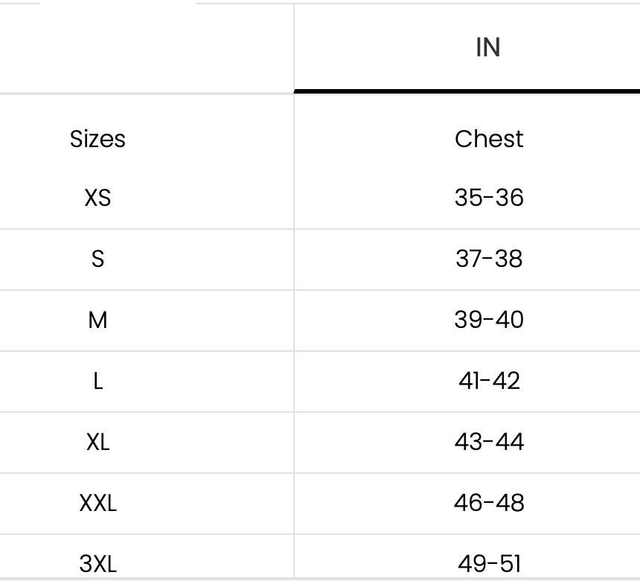Viewport: 640px width, 583px height.
Task: Pick the 43-44 chest measurement cell
Action: tap(489, 442)
